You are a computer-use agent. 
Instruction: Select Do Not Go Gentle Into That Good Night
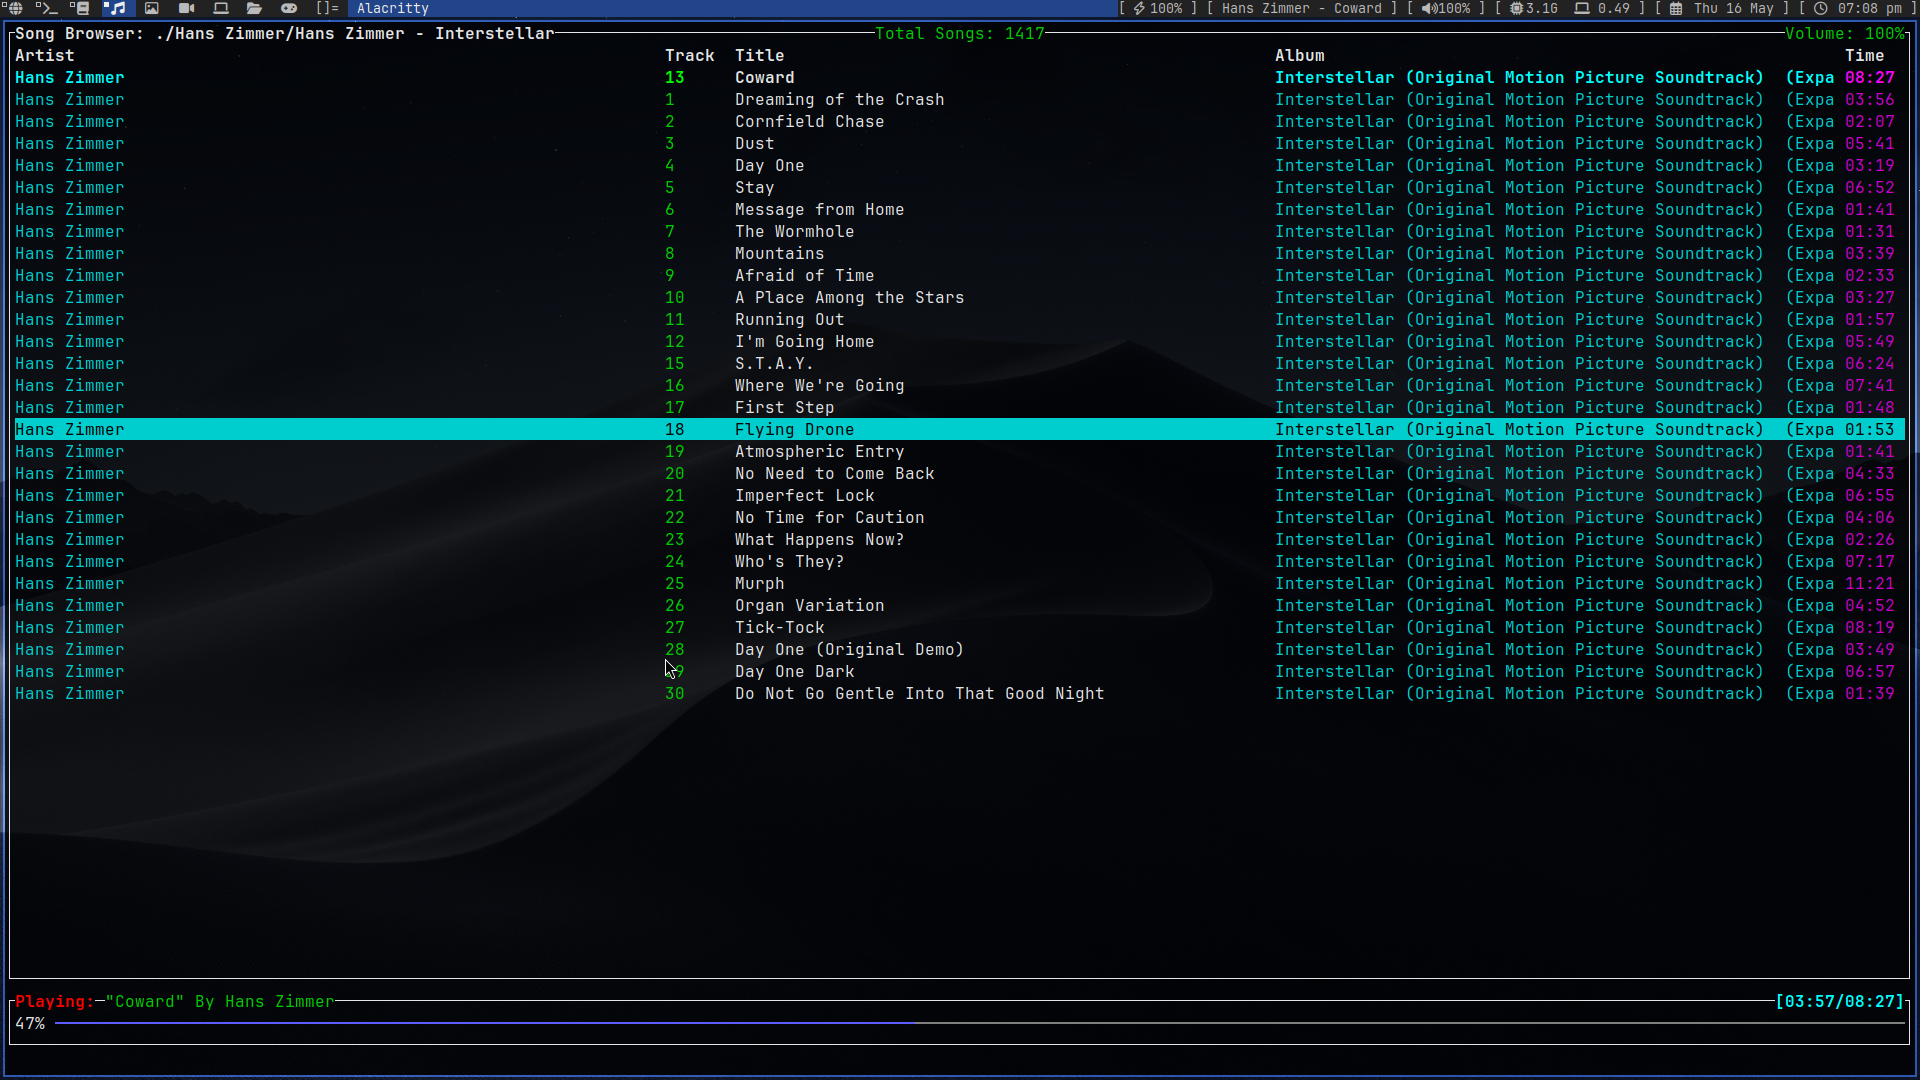tap(919, 694)
